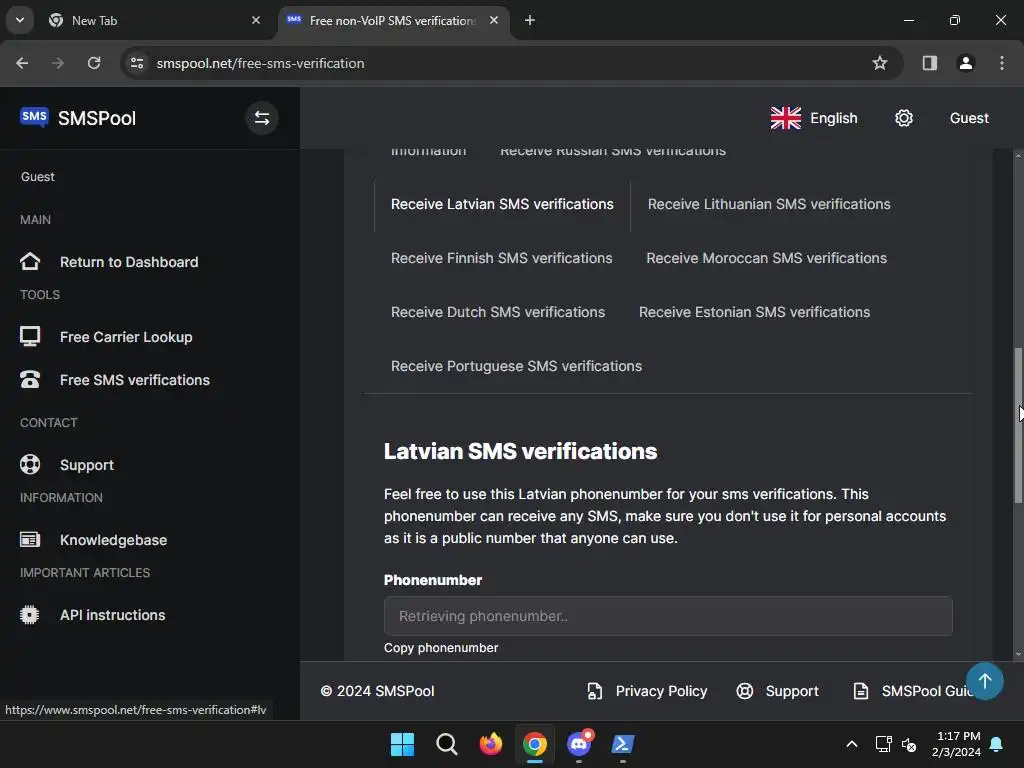
Task: View site information icon in address bar
Action: coord(137,63)
